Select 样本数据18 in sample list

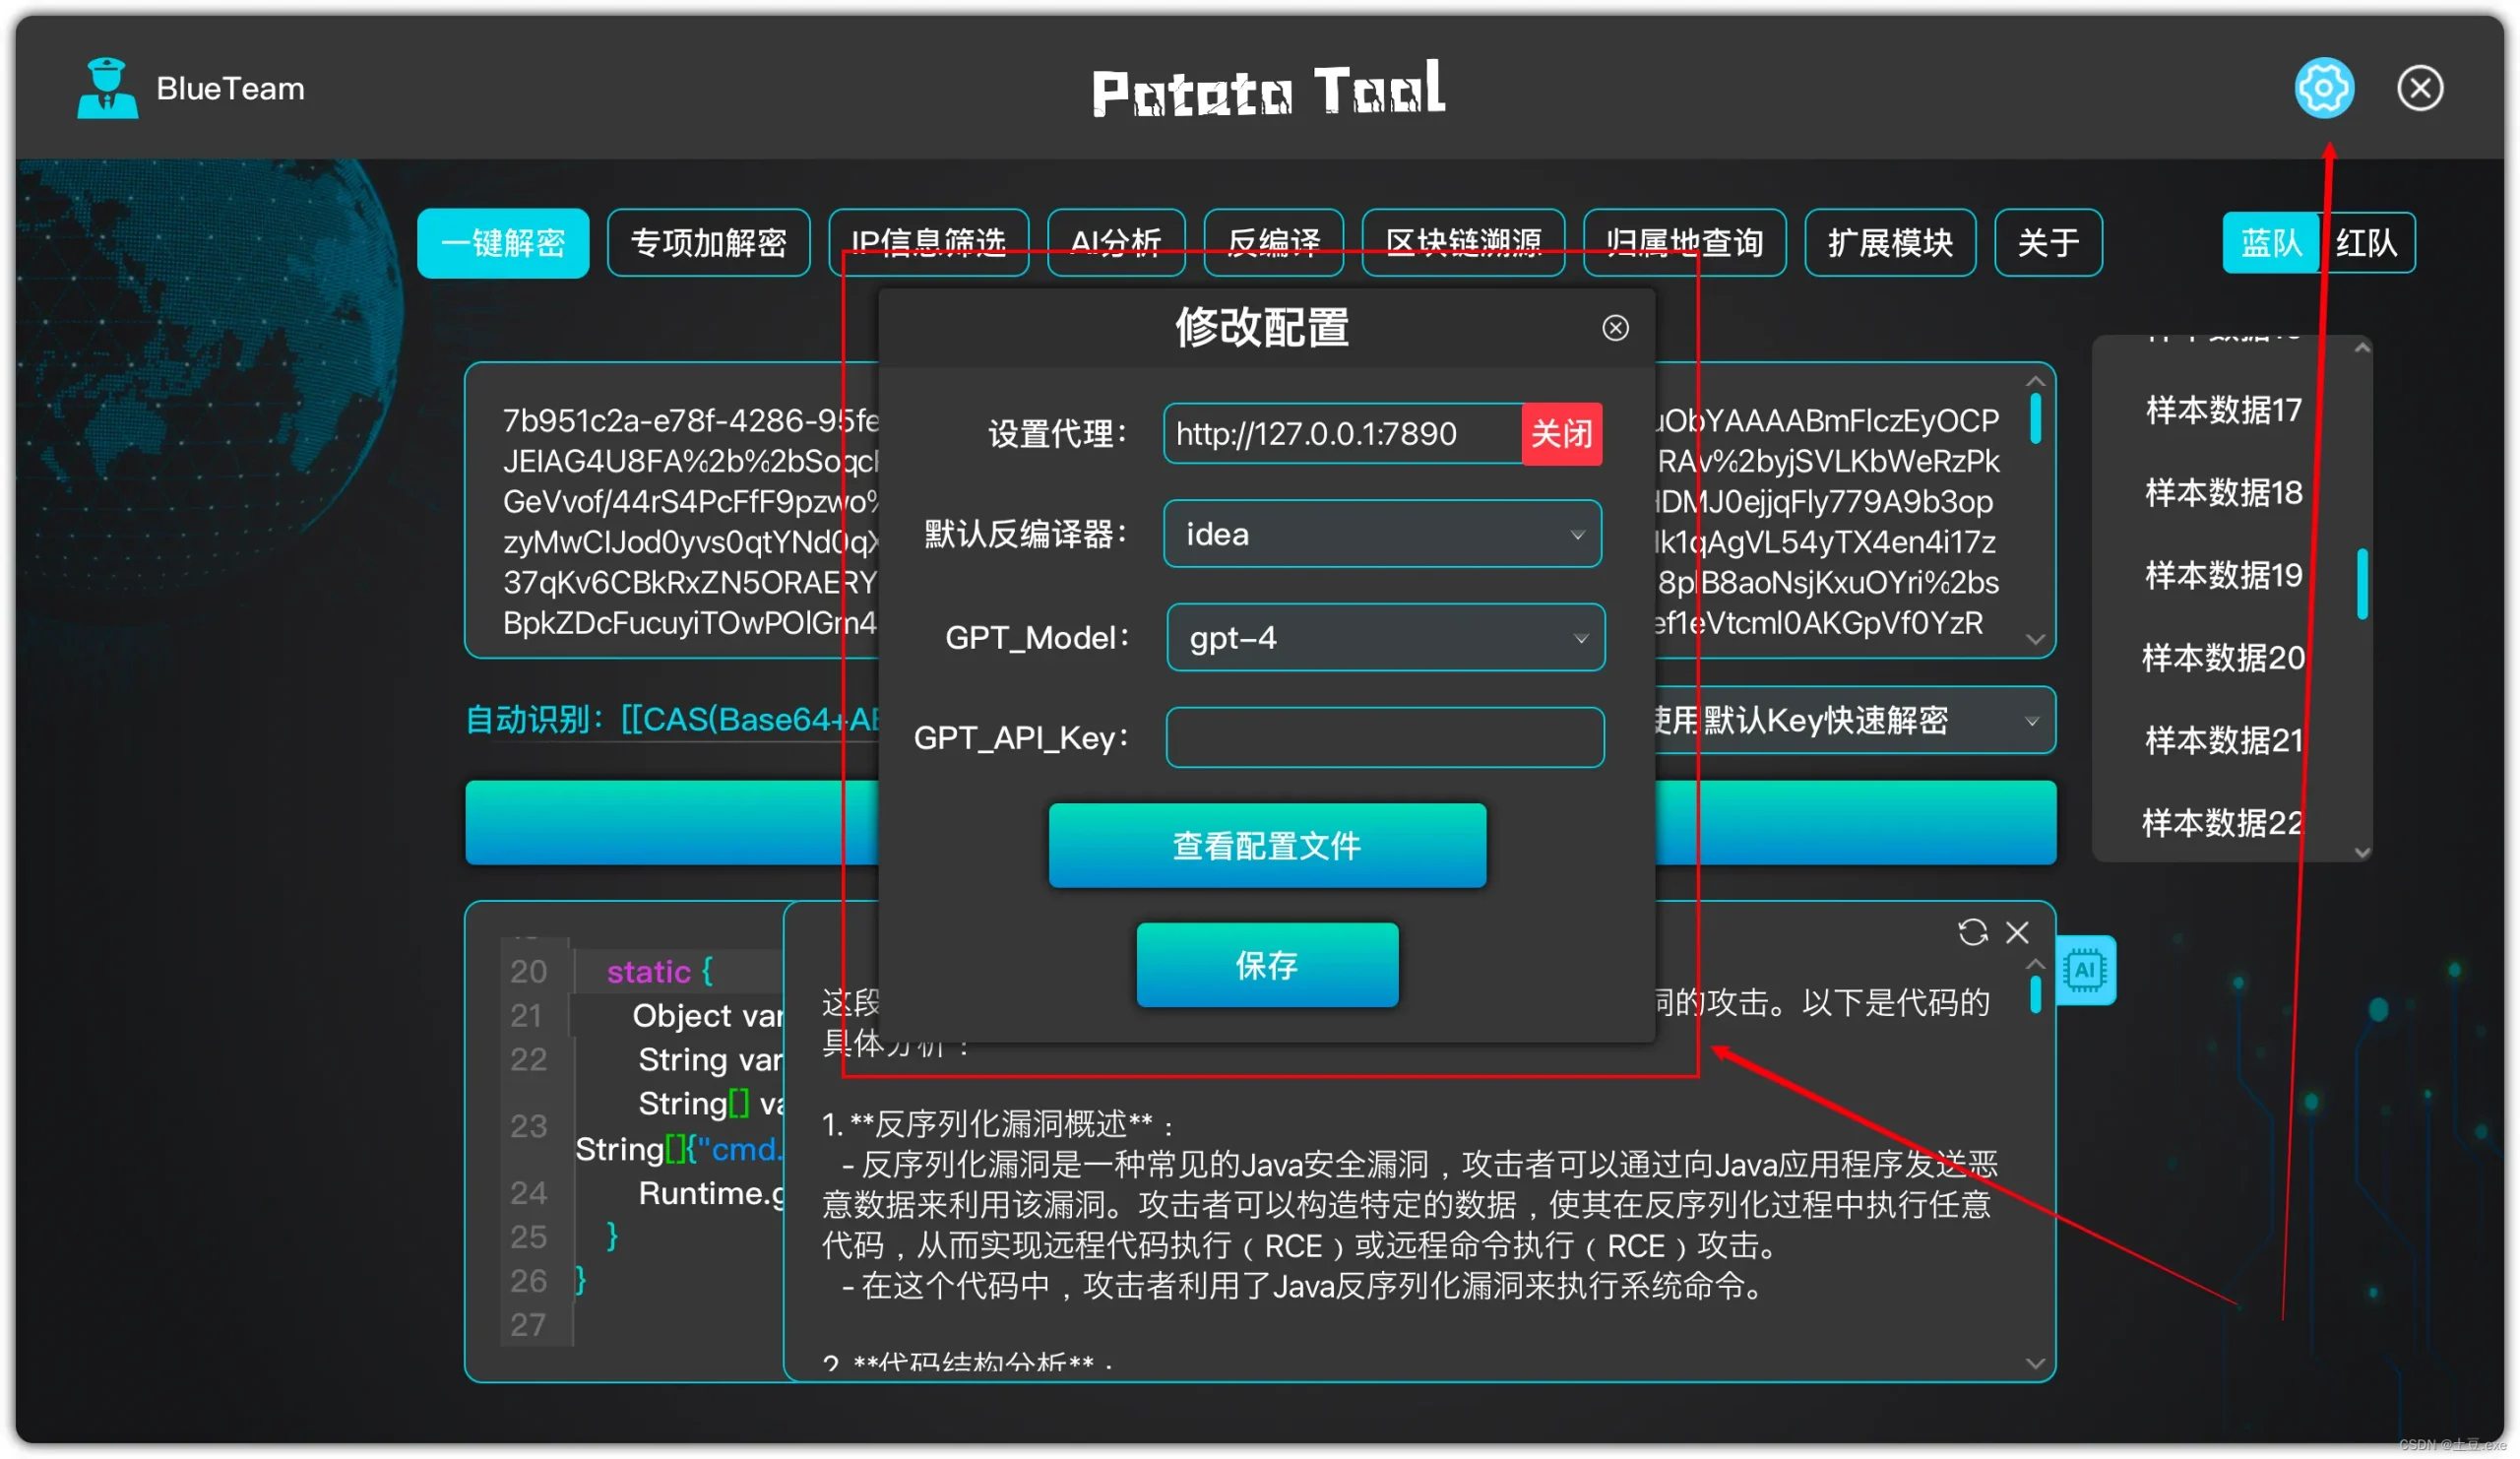2223,493
